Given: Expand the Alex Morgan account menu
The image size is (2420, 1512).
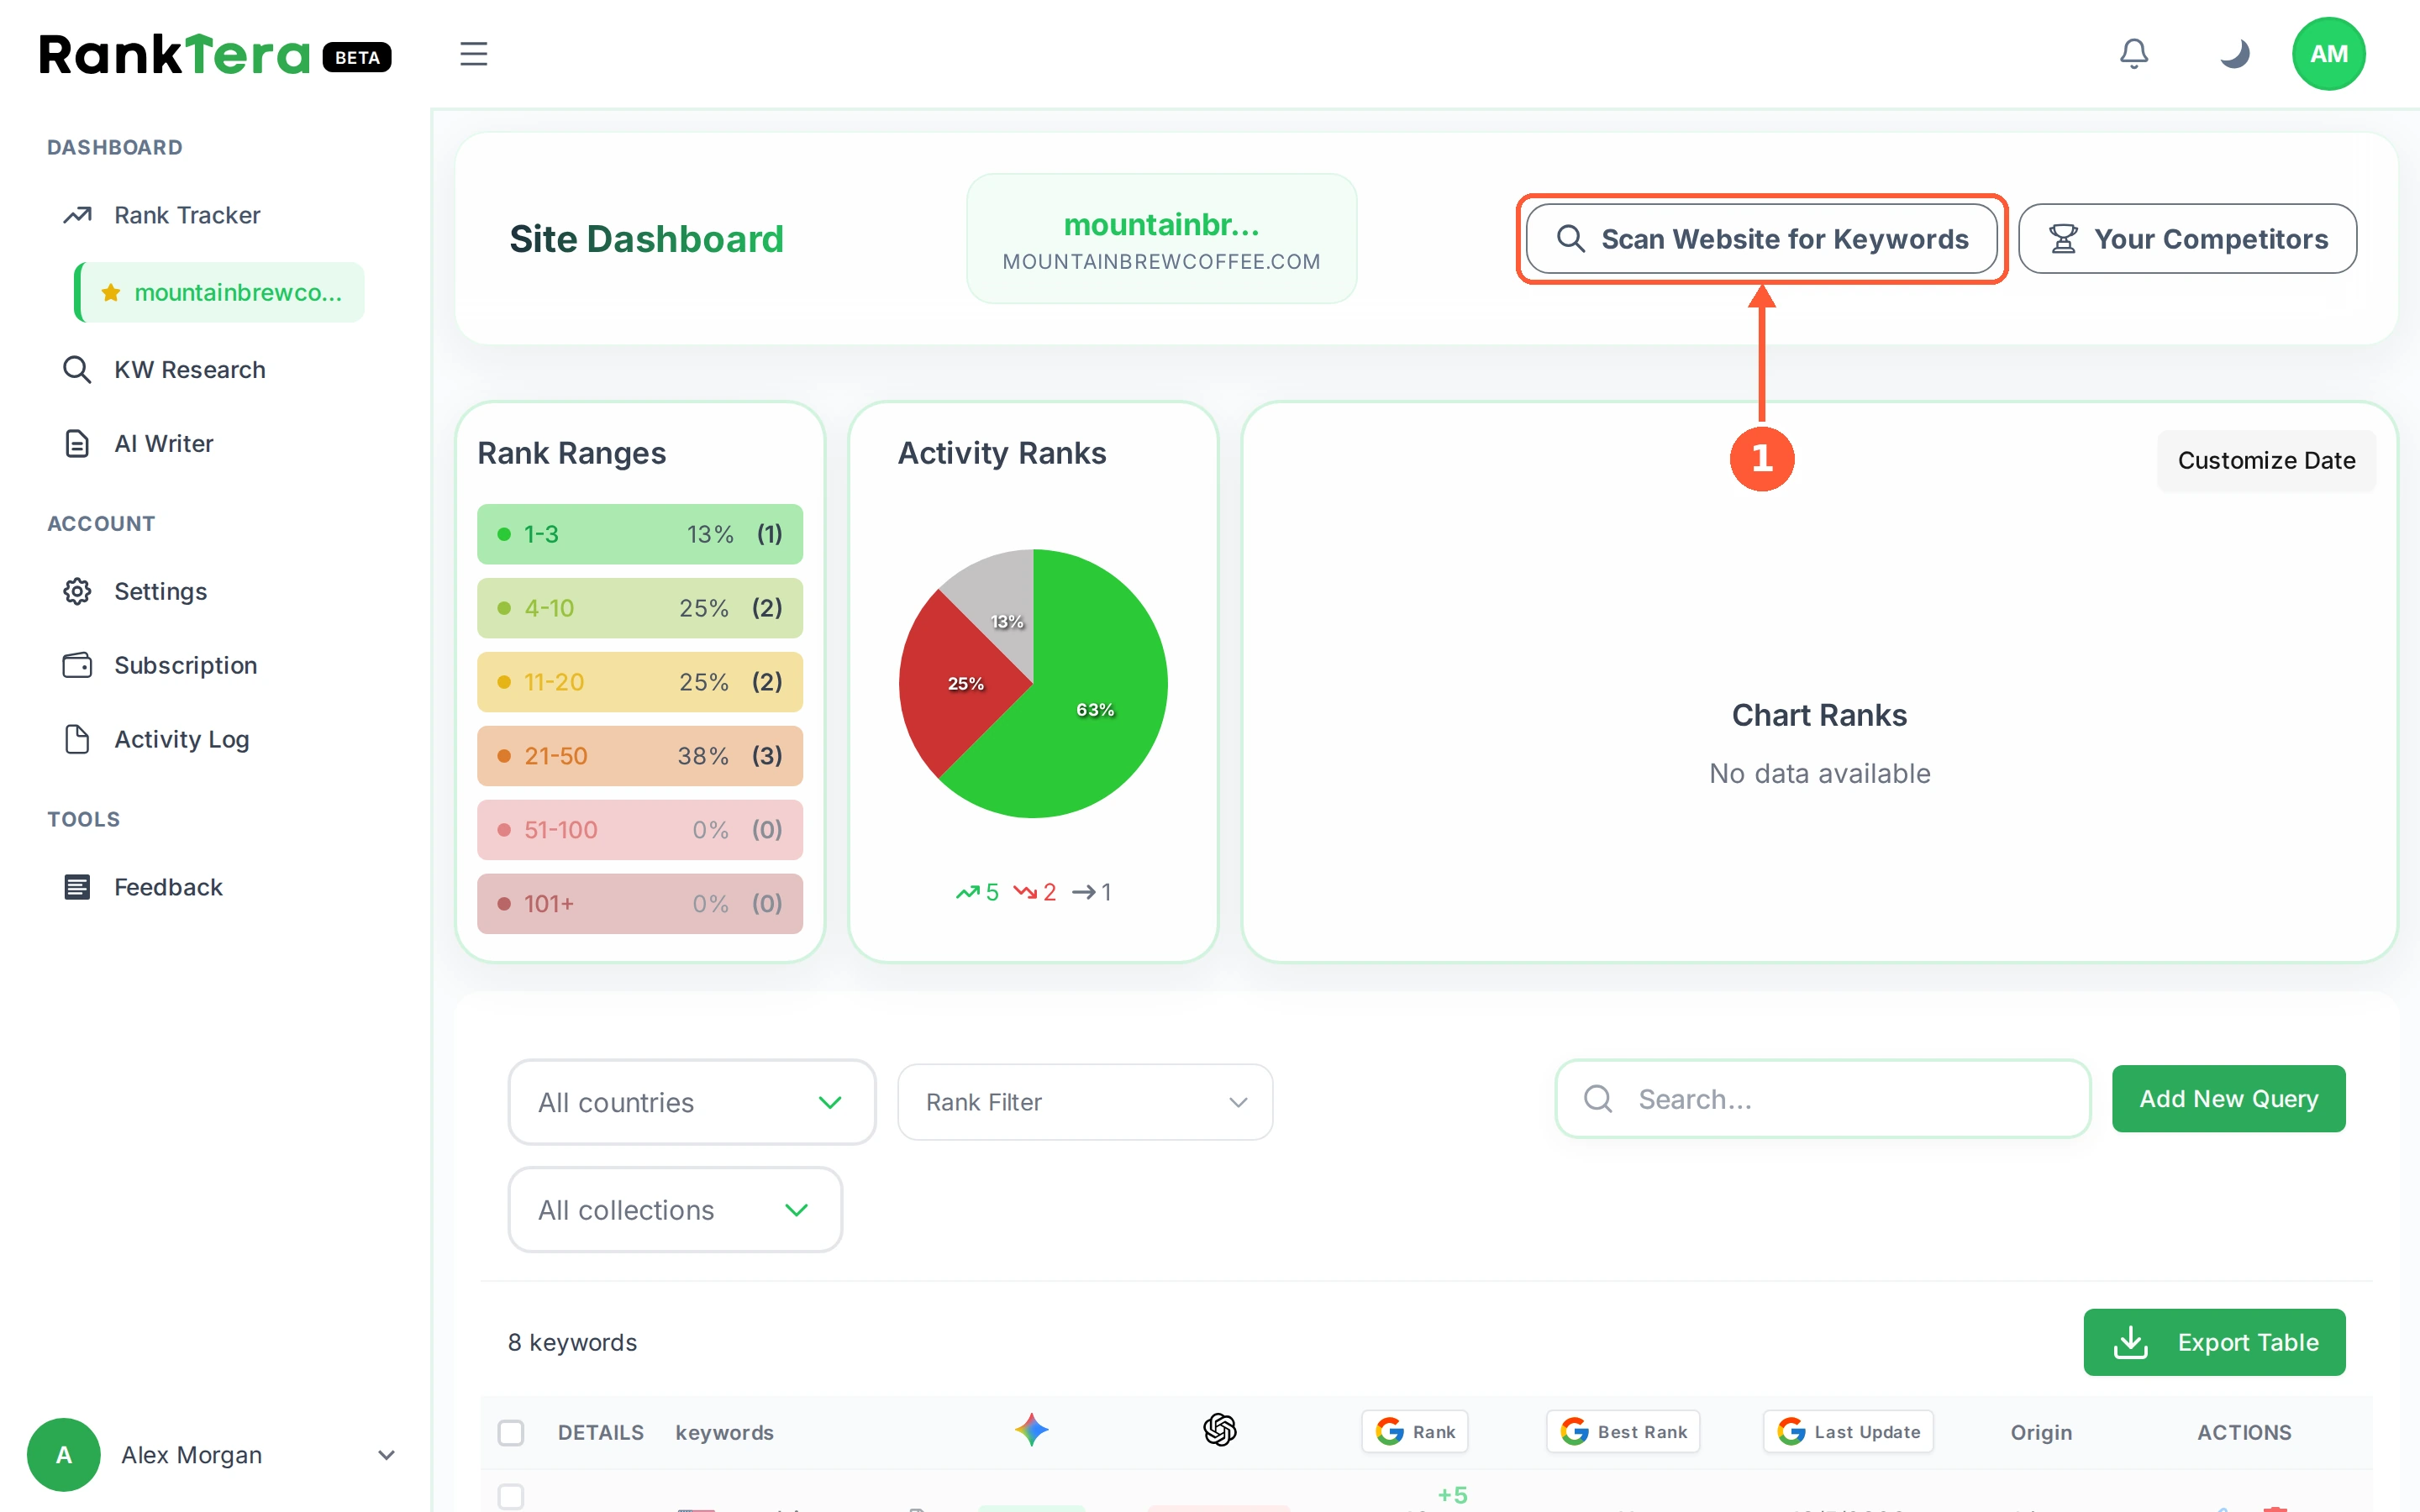Looking at the screenshot, I should pyautogui.click(x=386, y=1454).
